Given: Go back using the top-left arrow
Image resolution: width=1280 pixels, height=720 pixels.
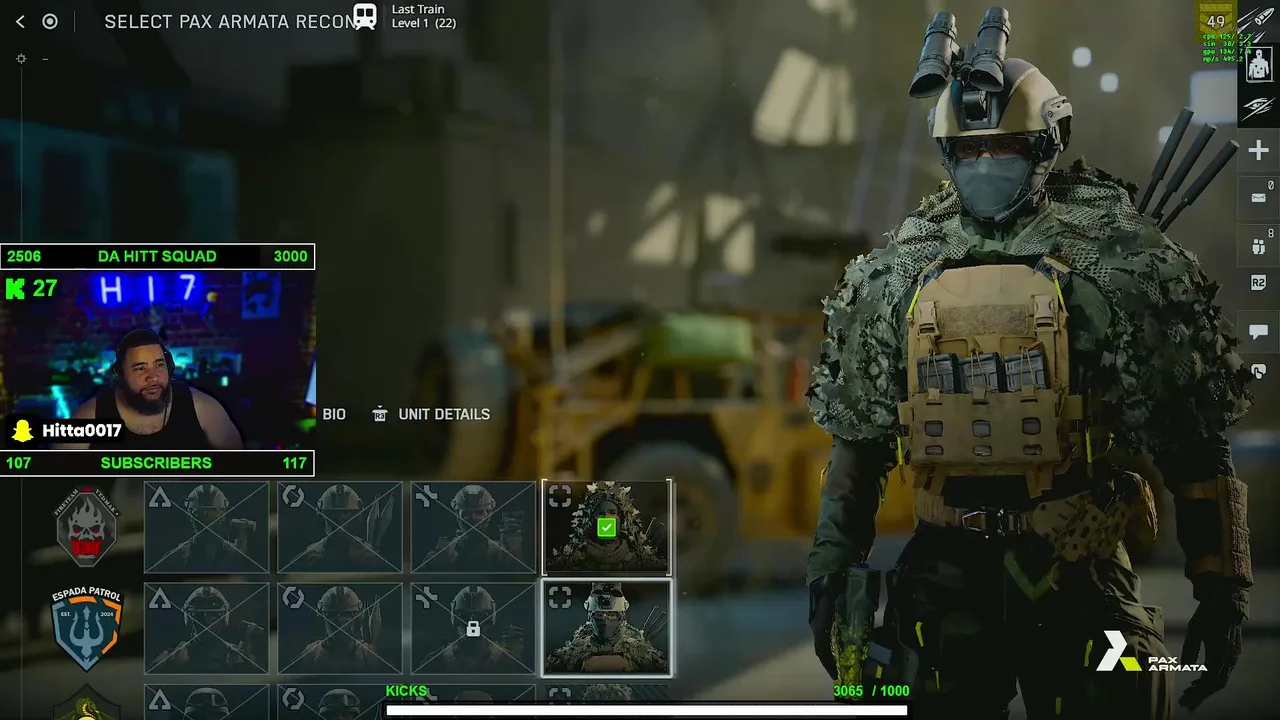Looking at the screenshot, I should tap(20, 21).
